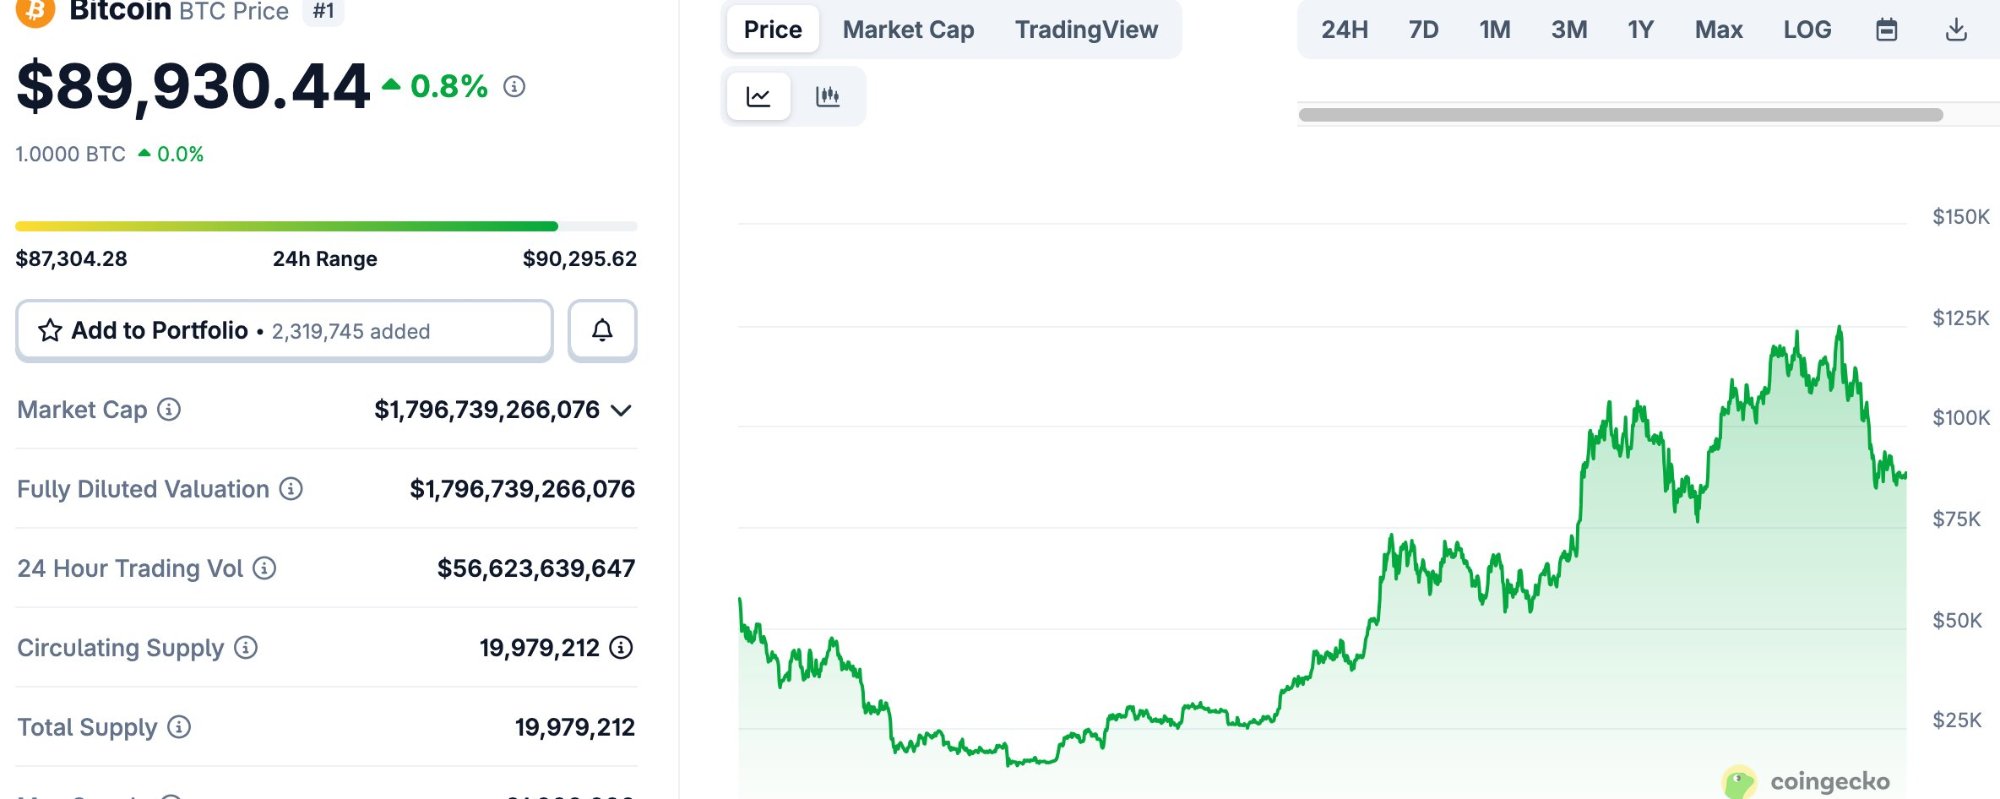Enable the price alert bell

[601, 330]
